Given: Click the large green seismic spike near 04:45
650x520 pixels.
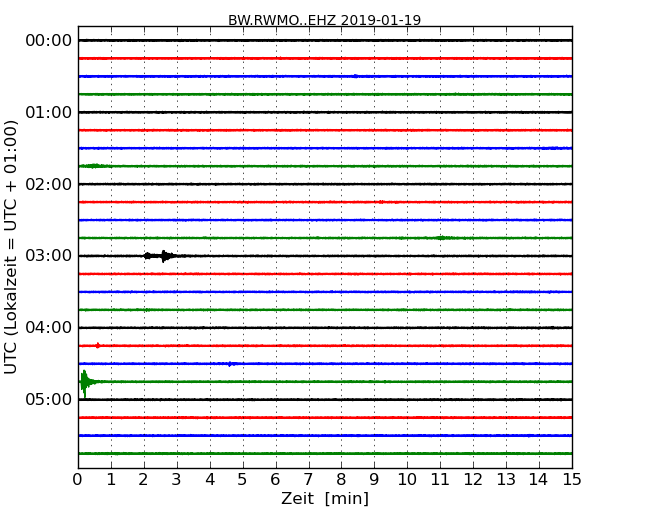Looking at the screenshot, I should [85, 383].
